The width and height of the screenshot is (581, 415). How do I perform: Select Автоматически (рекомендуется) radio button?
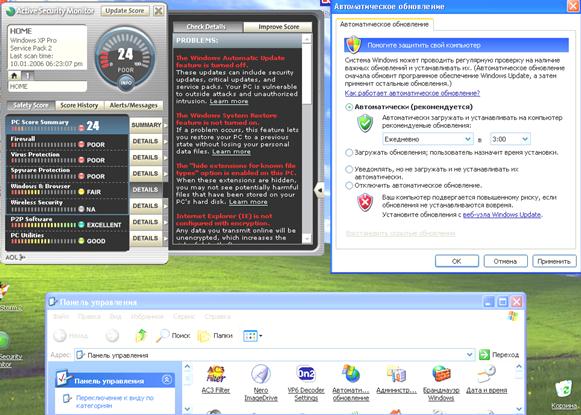349,107
